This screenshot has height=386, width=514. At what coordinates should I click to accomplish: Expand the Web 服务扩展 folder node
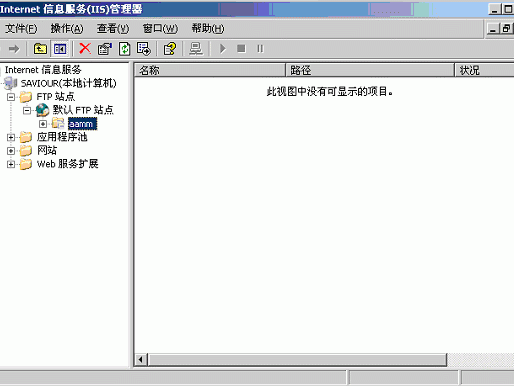click(x=11, y=164)
